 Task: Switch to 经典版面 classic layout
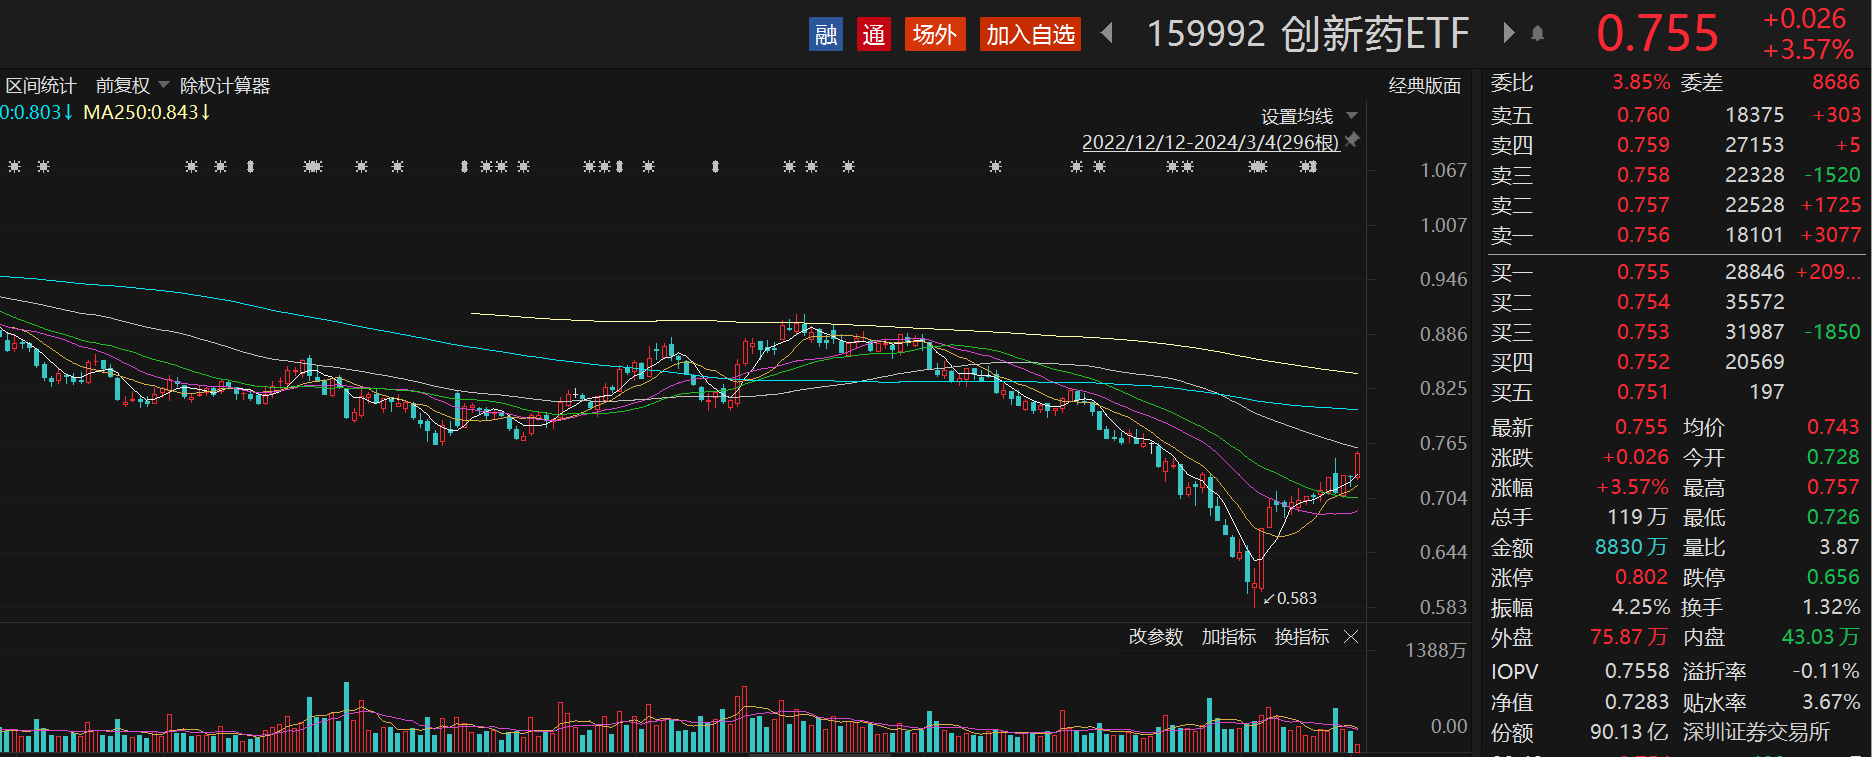pyautogui.click(x=1424, y=86)
